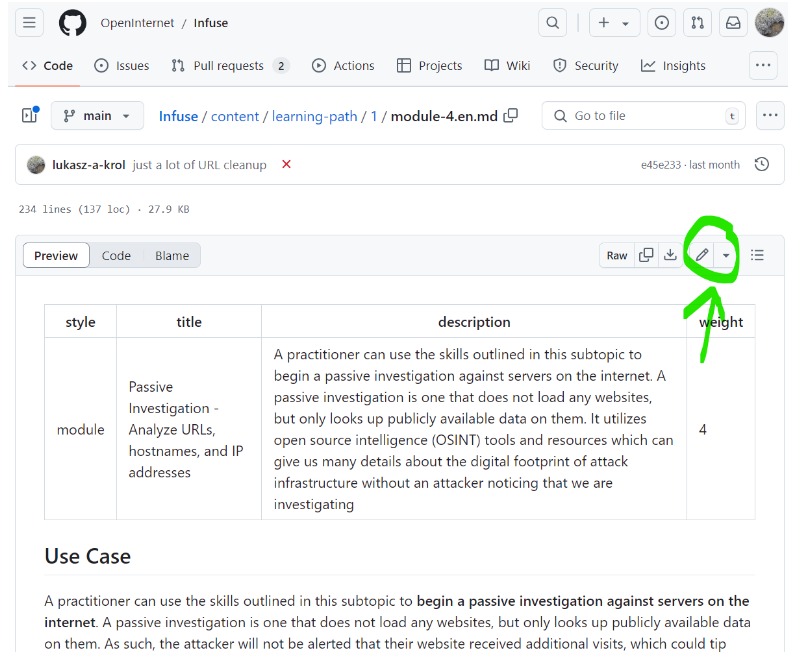Open the repo nav overflow ellipsis menu
The image size is (793, 666).
point(763,65)
